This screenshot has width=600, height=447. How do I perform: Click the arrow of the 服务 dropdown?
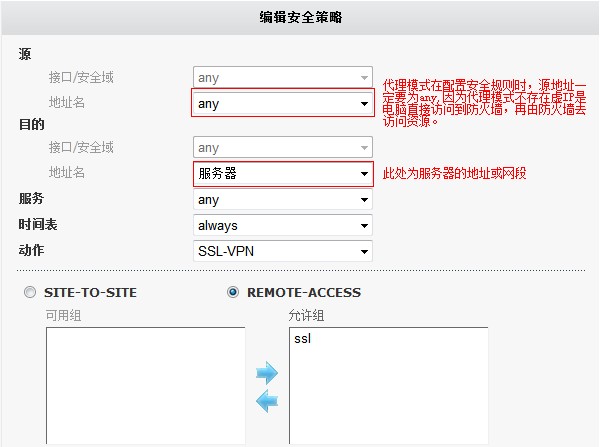pyautogui.click(x=364, y=200)
